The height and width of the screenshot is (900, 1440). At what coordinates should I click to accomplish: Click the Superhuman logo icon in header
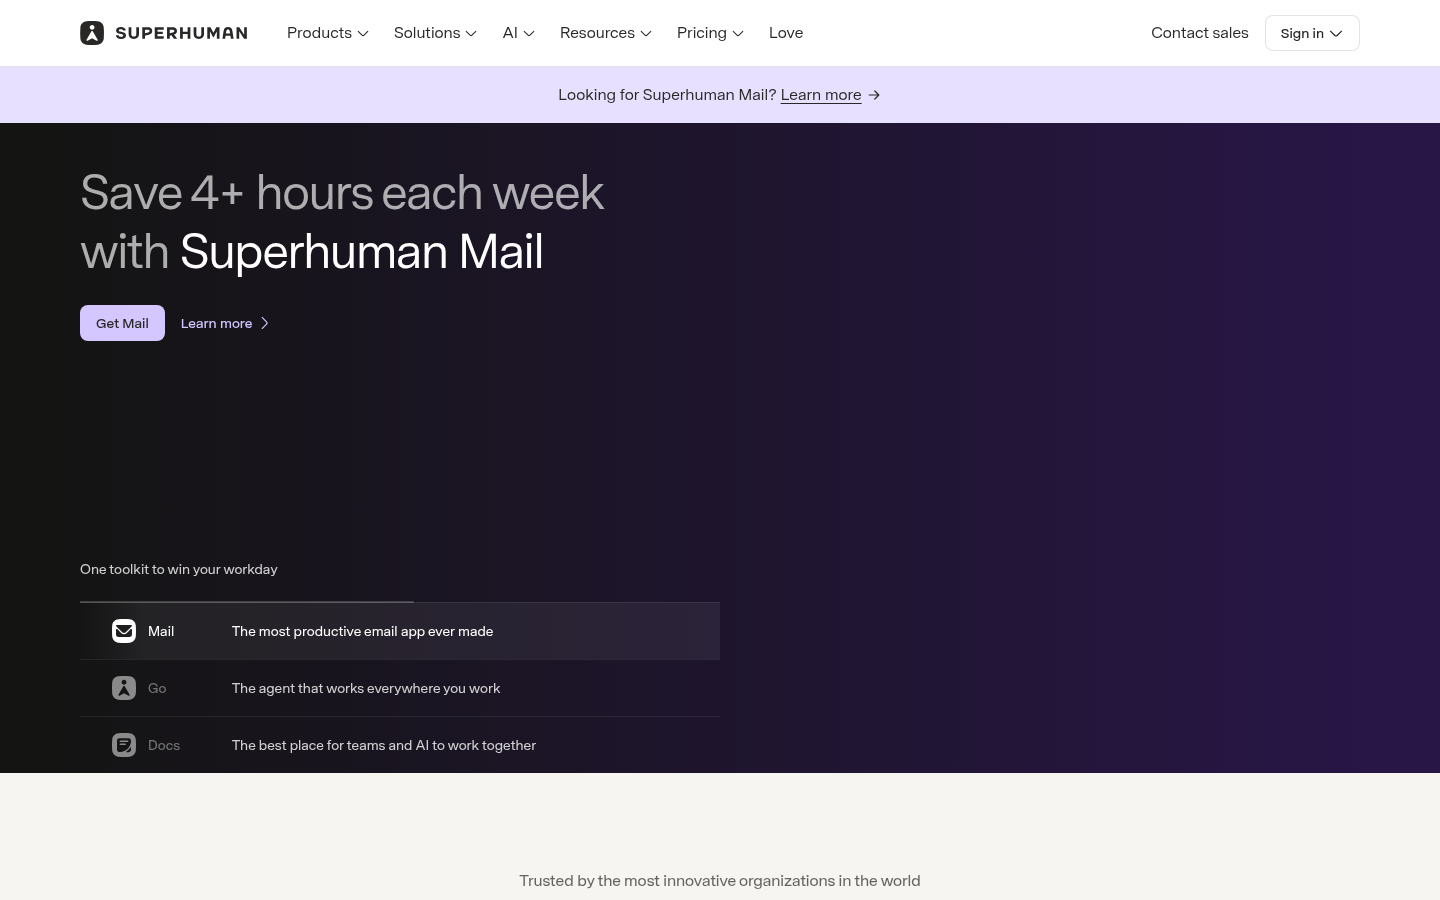[92, 33]
